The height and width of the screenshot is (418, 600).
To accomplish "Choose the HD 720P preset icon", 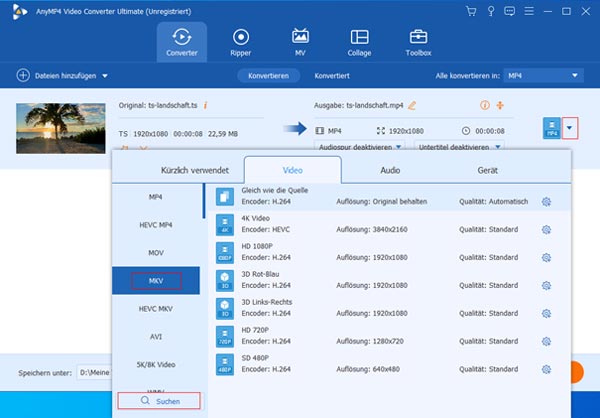I will (225, 336).
